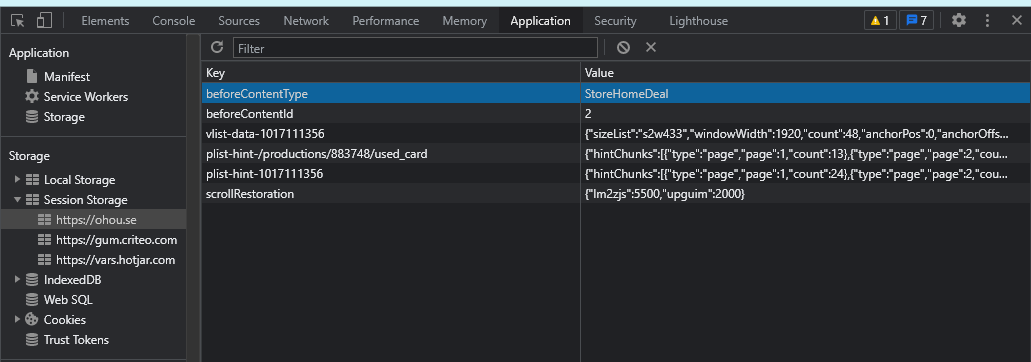Switch to the Network tab
Image resolution: width=1031 pixels, height=362 pixels.
click(306, 21)
